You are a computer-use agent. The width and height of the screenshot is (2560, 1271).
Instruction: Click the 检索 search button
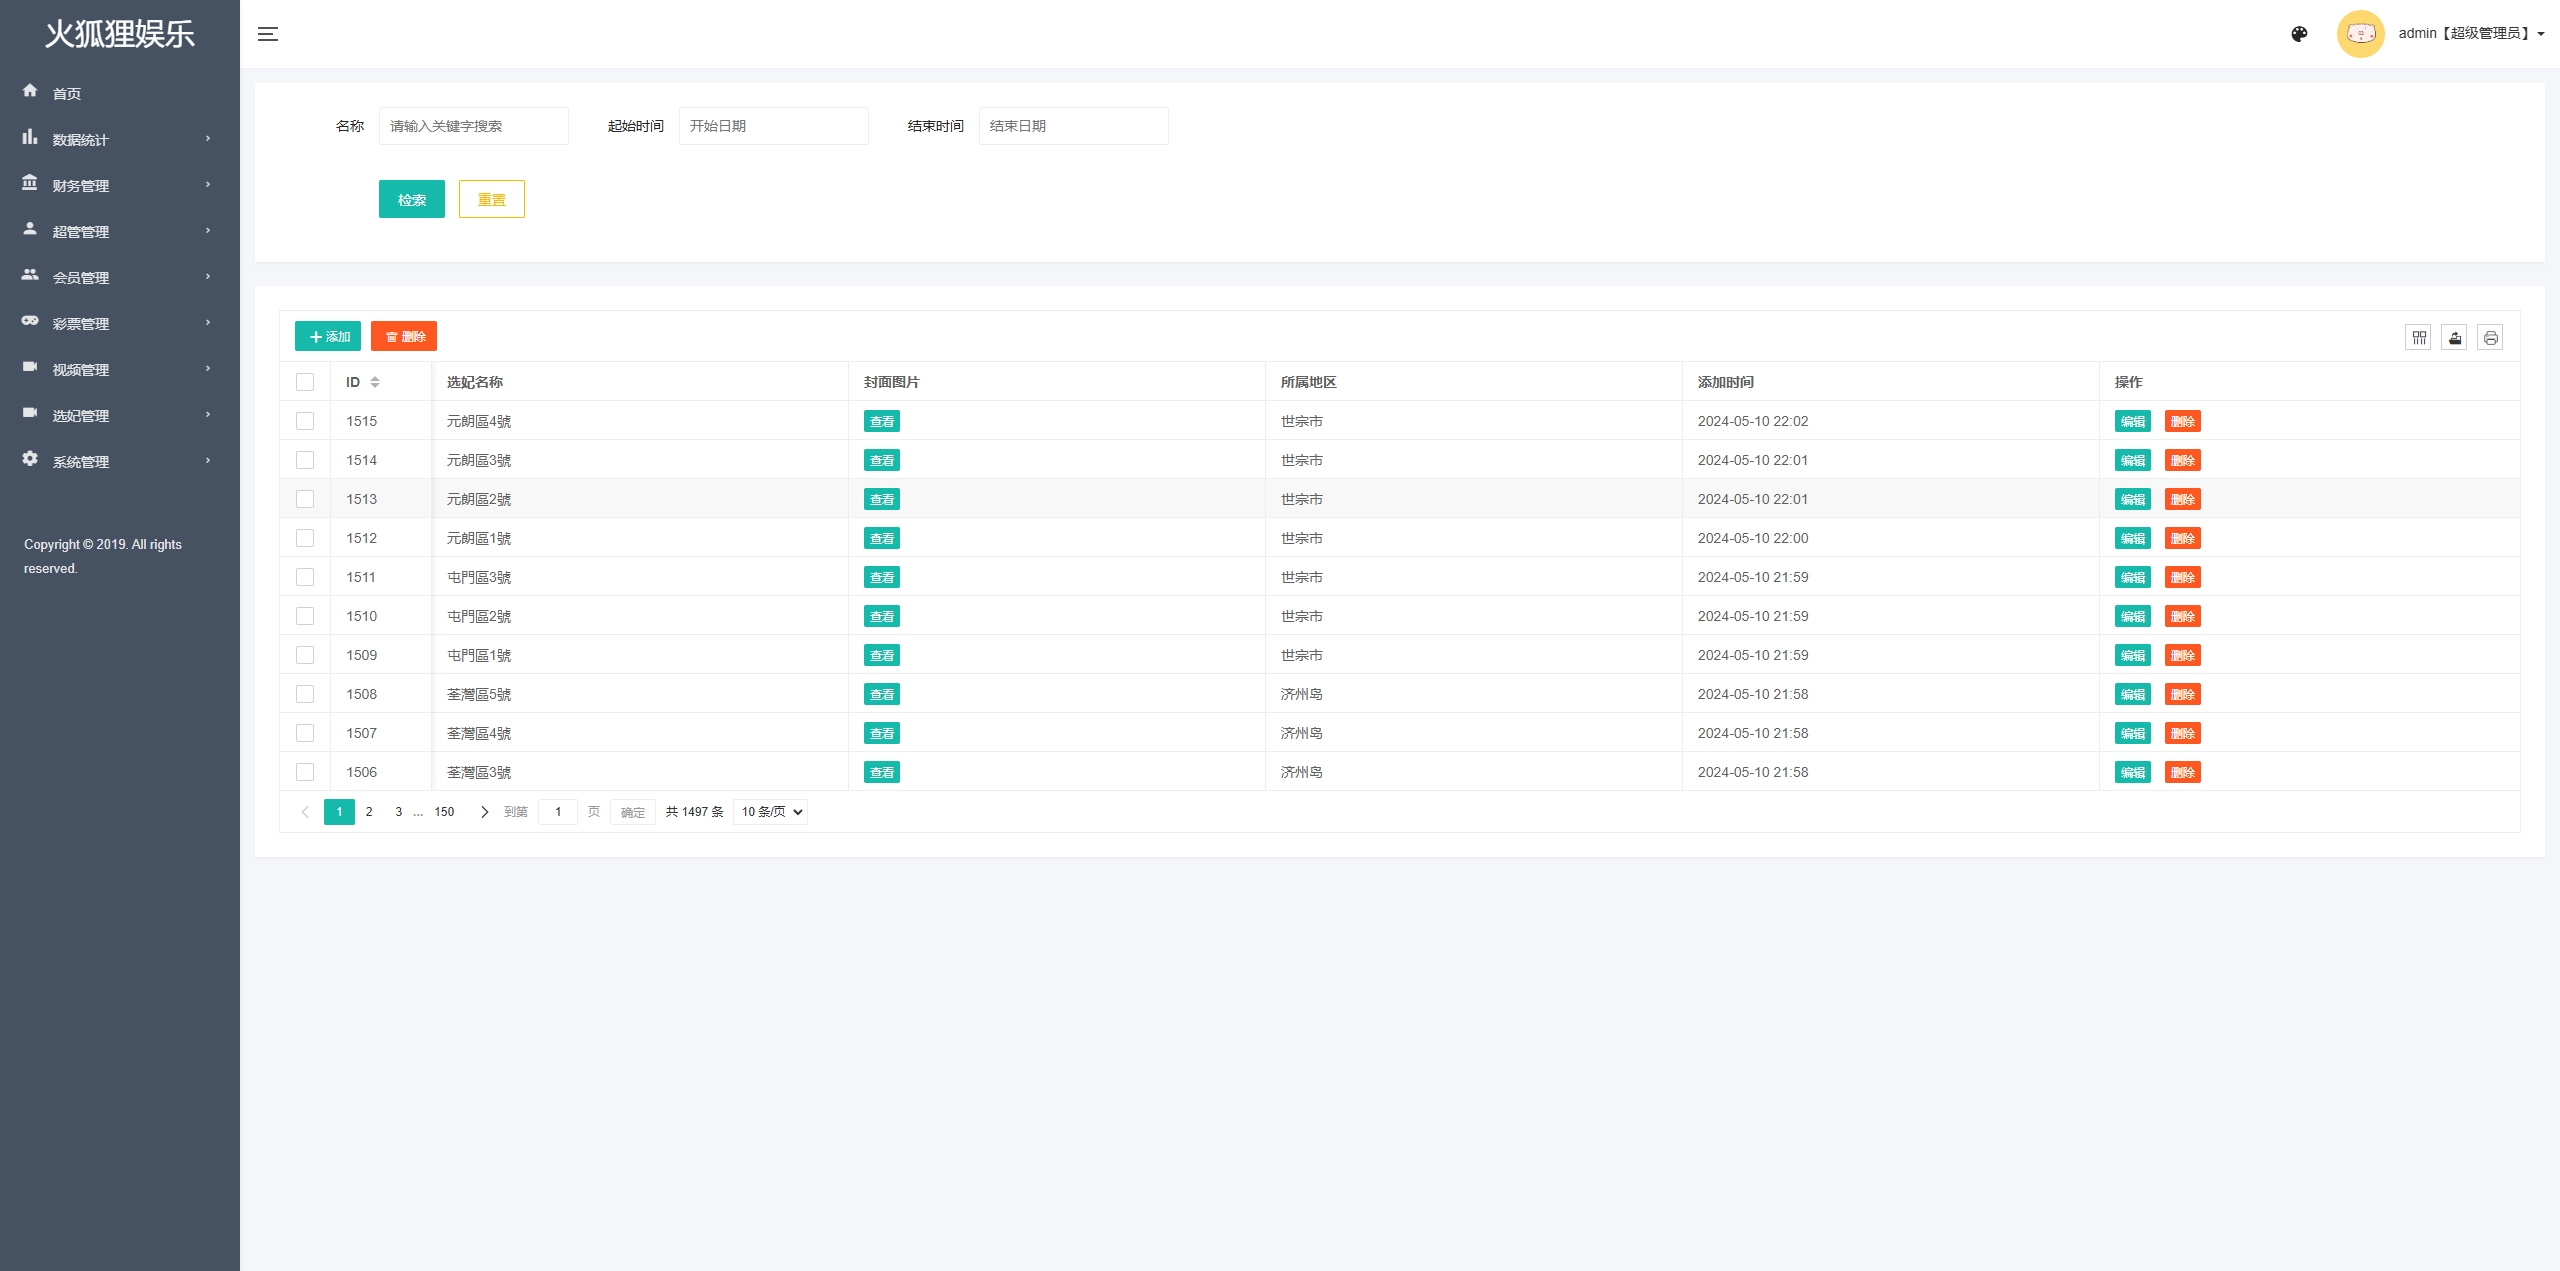tap(411, 199)
